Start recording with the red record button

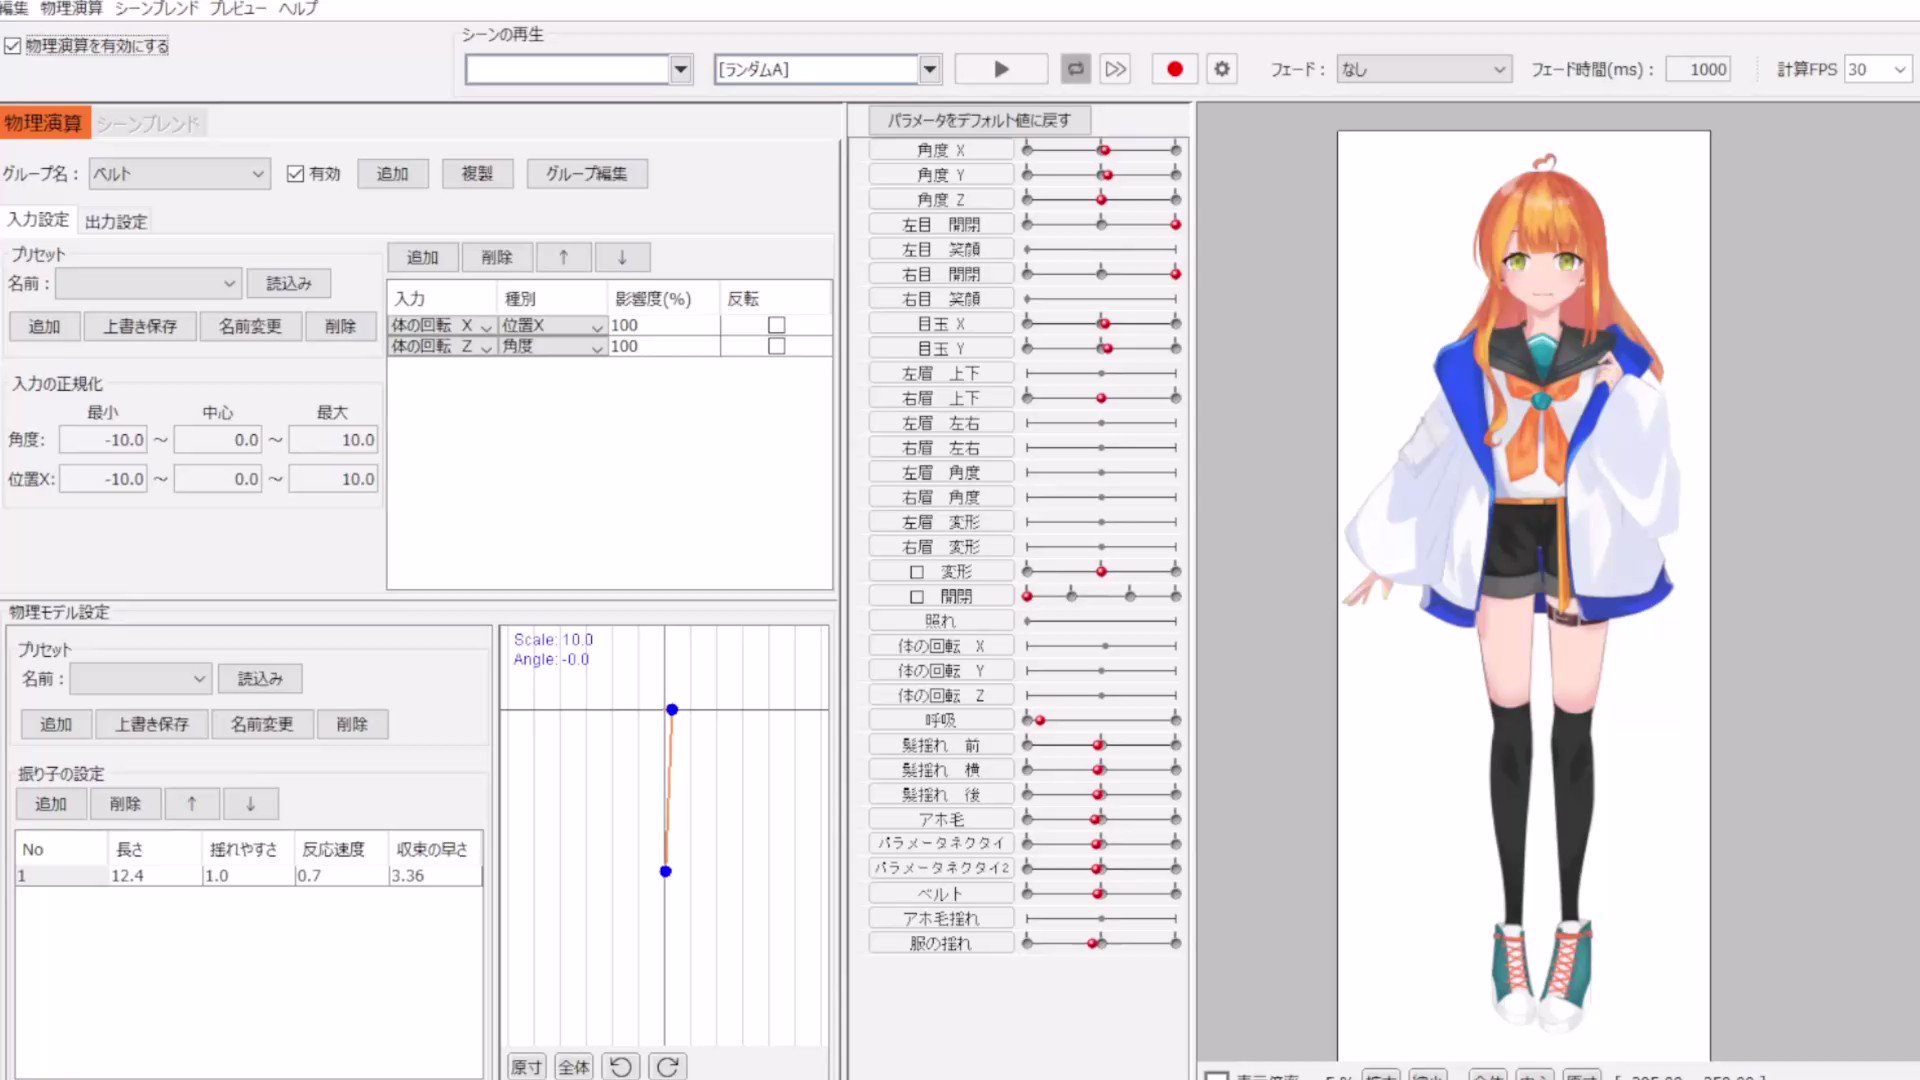pyautogui.click(x=1174, y=69)
